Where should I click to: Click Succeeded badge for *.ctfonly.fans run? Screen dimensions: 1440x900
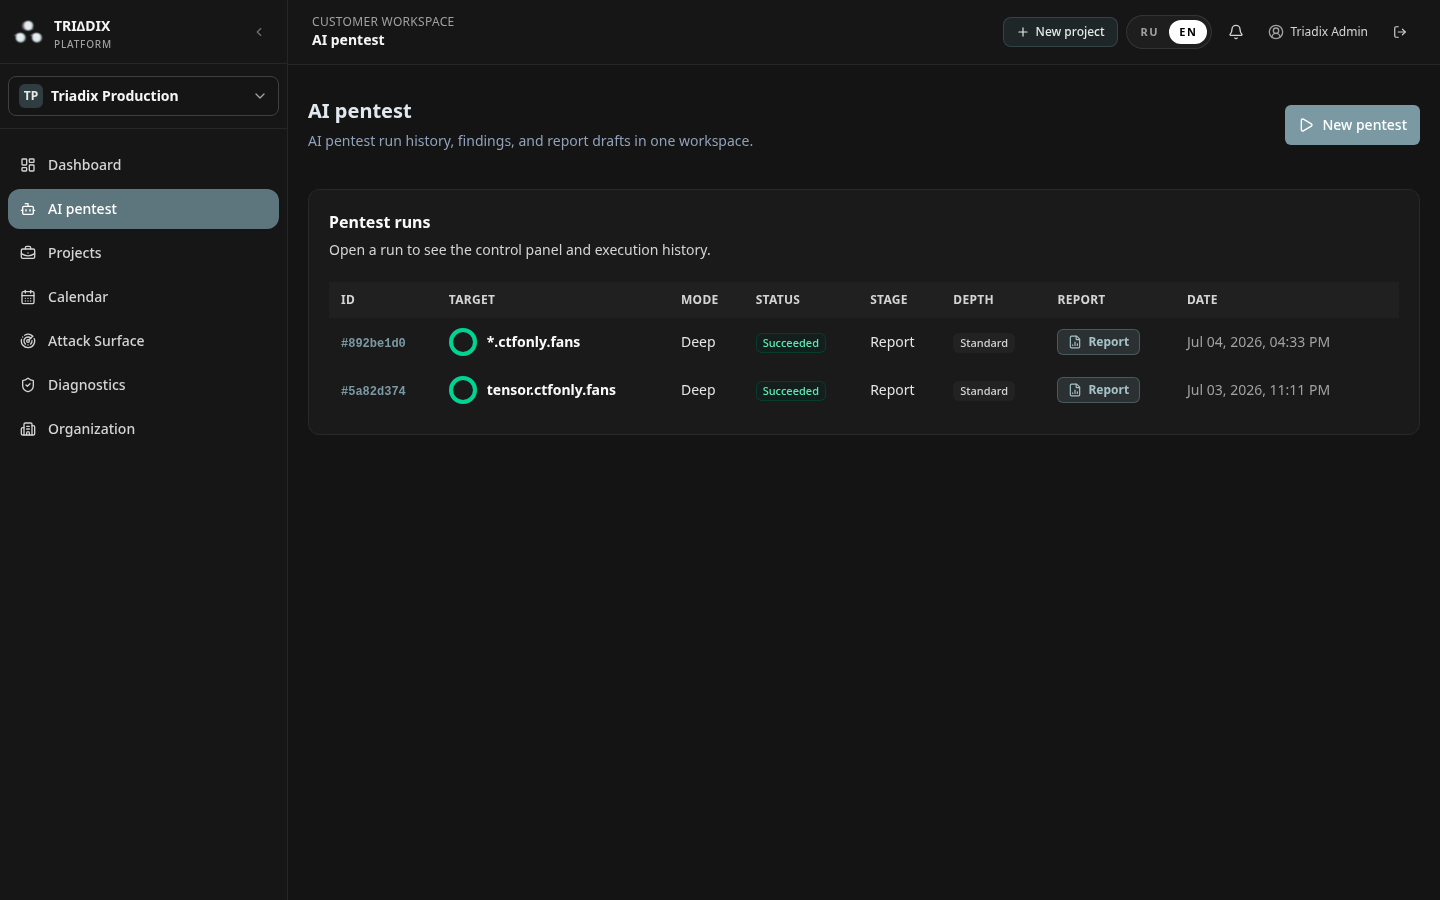click(790, 343)
